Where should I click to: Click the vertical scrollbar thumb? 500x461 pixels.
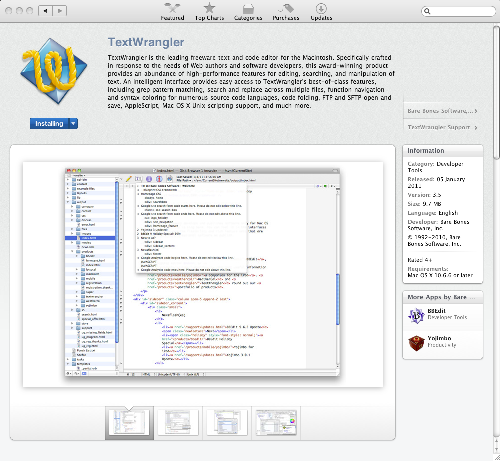pos(496,92)
